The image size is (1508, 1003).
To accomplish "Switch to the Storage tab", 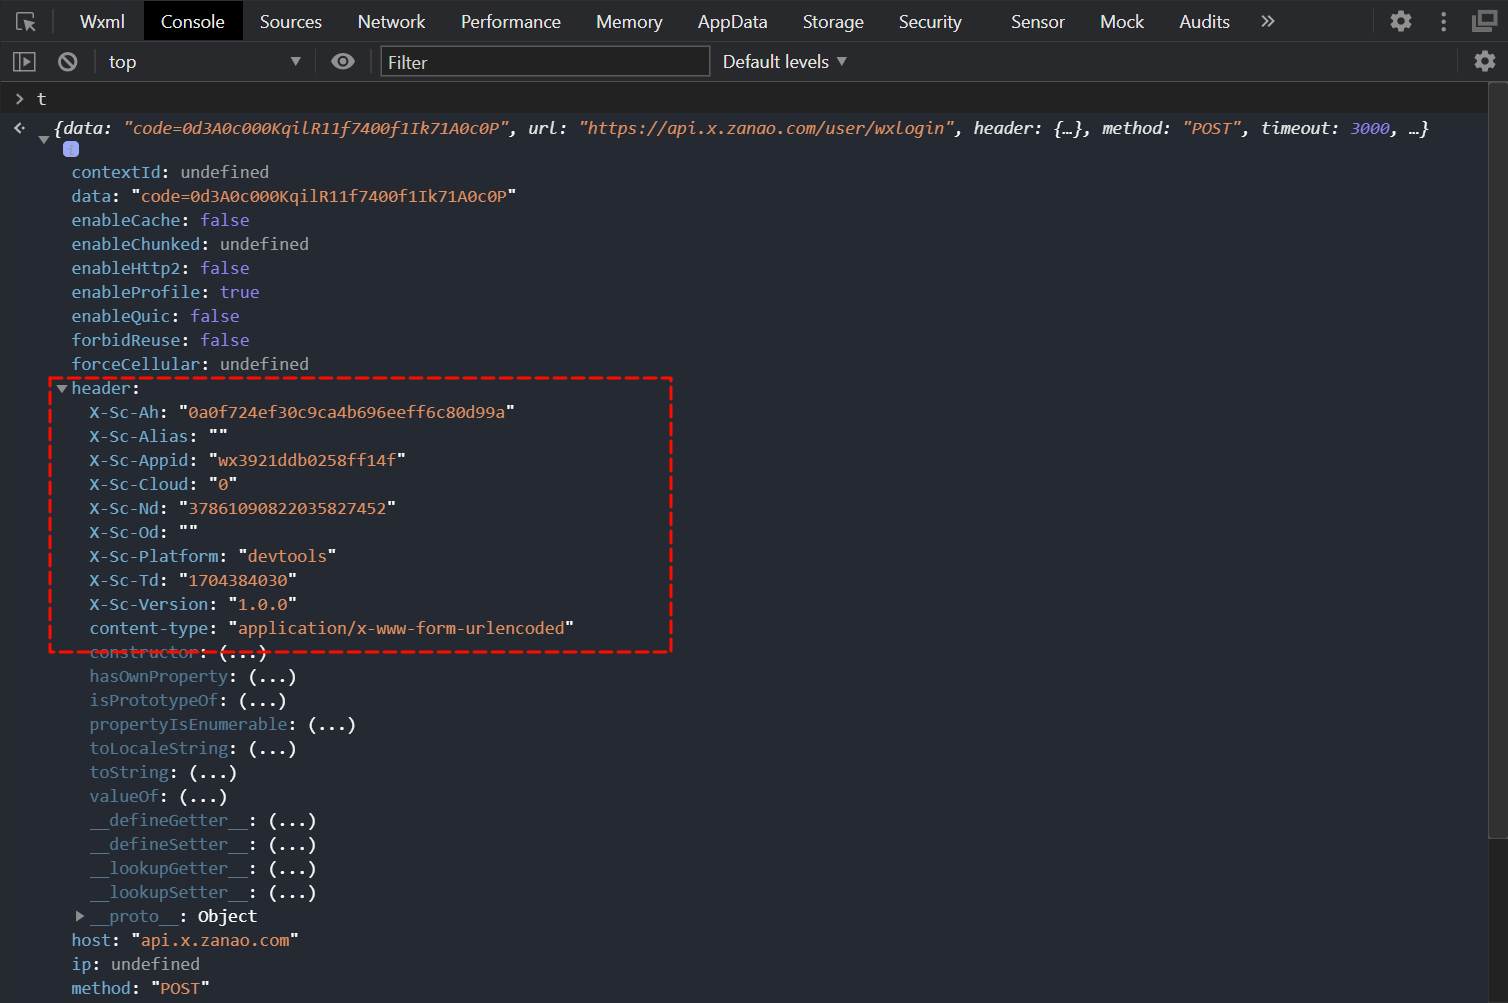I will [833, 21].
